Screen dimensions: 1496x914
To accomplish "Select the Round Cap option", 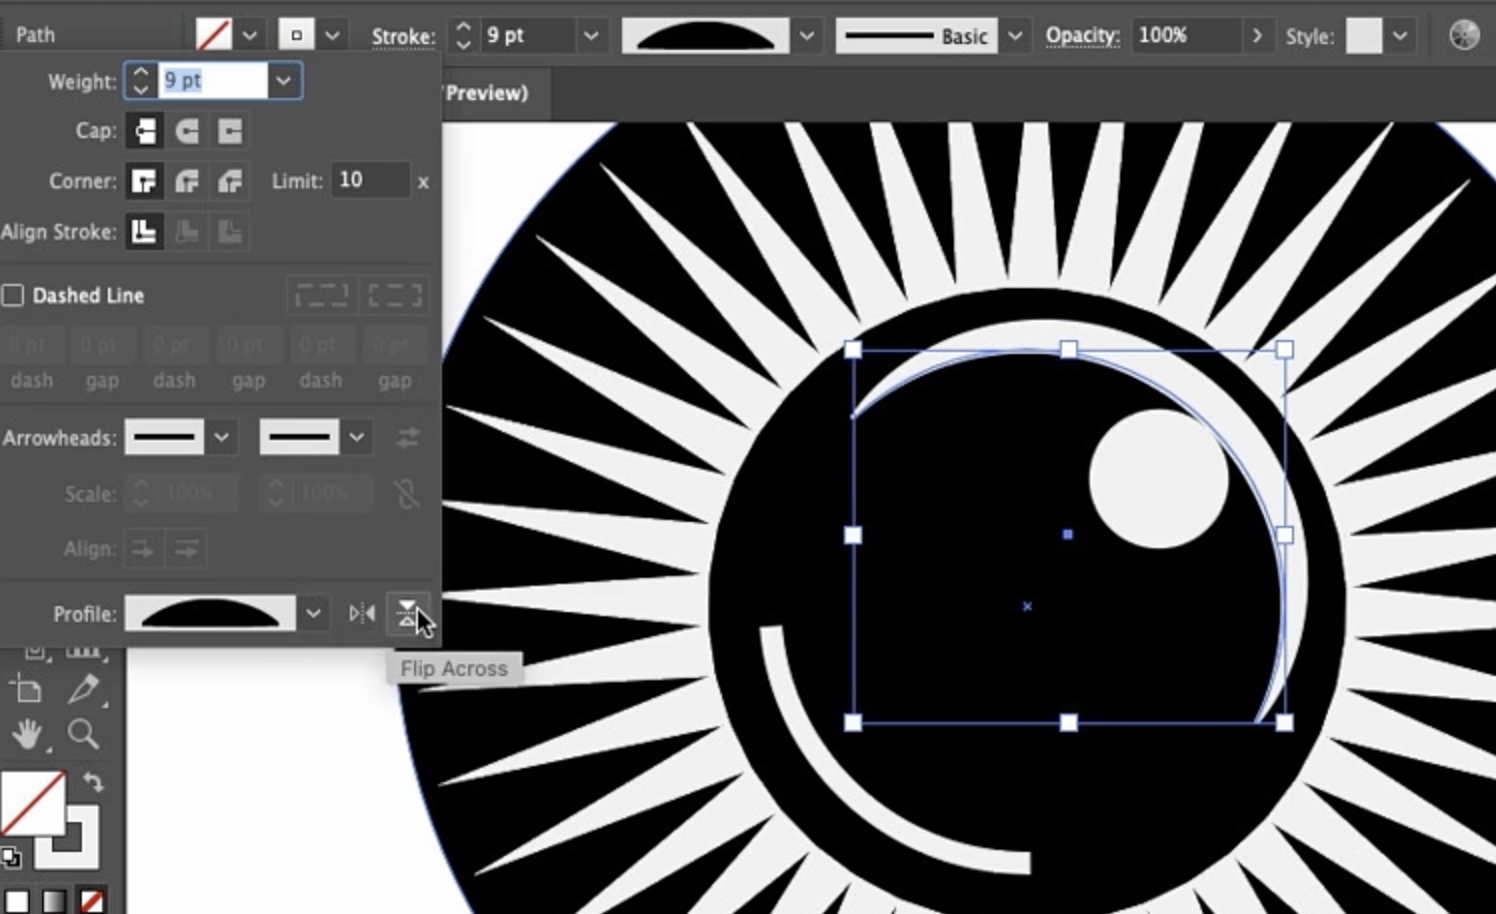I will pos(187,131).
